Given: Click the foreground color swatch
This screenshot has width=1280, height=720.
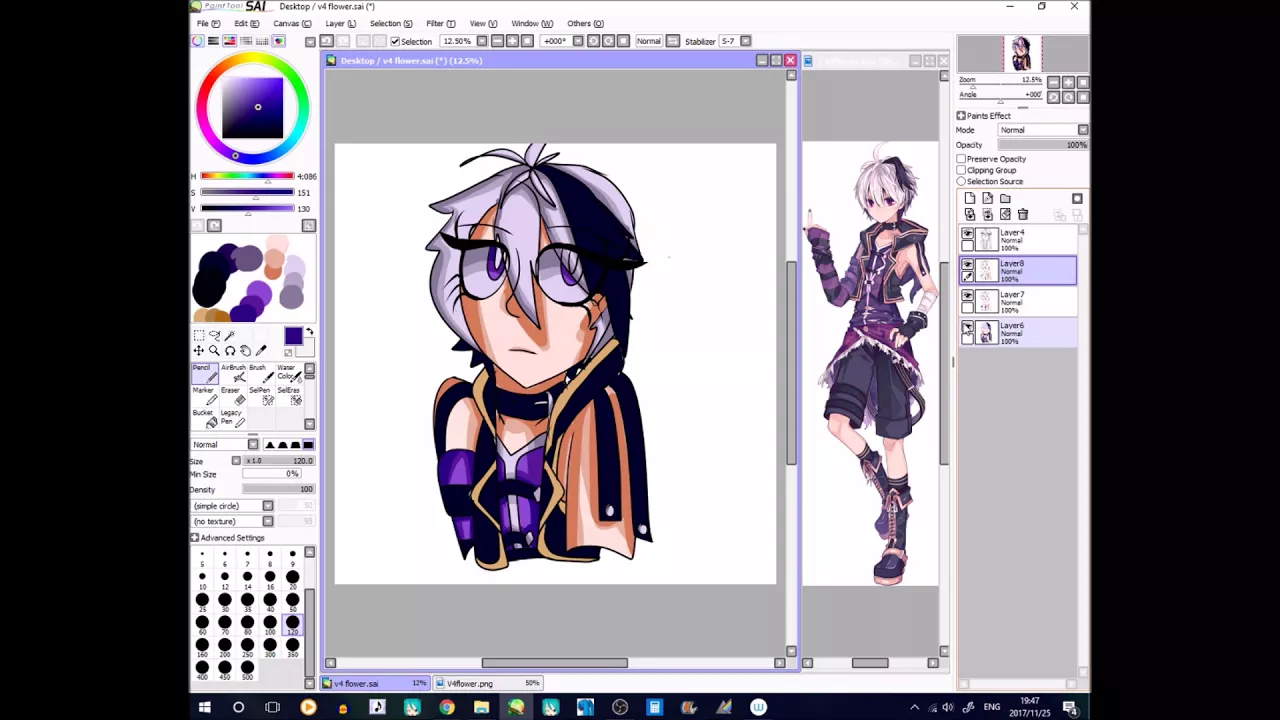Looking at the screenshot, I should pos(293,337).
